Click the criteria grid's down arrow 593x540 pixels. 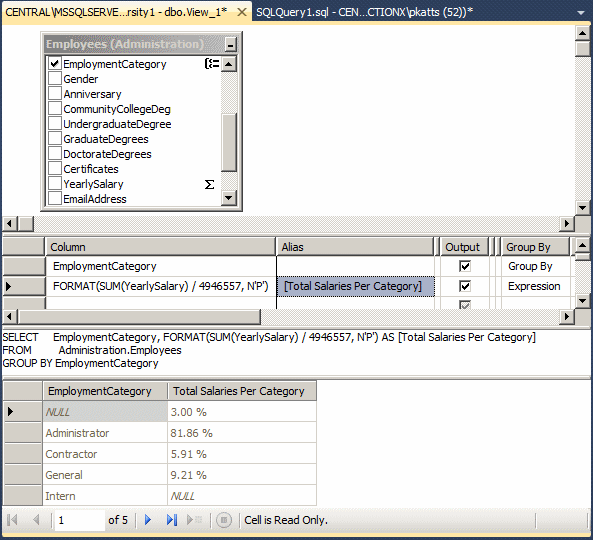582,301
